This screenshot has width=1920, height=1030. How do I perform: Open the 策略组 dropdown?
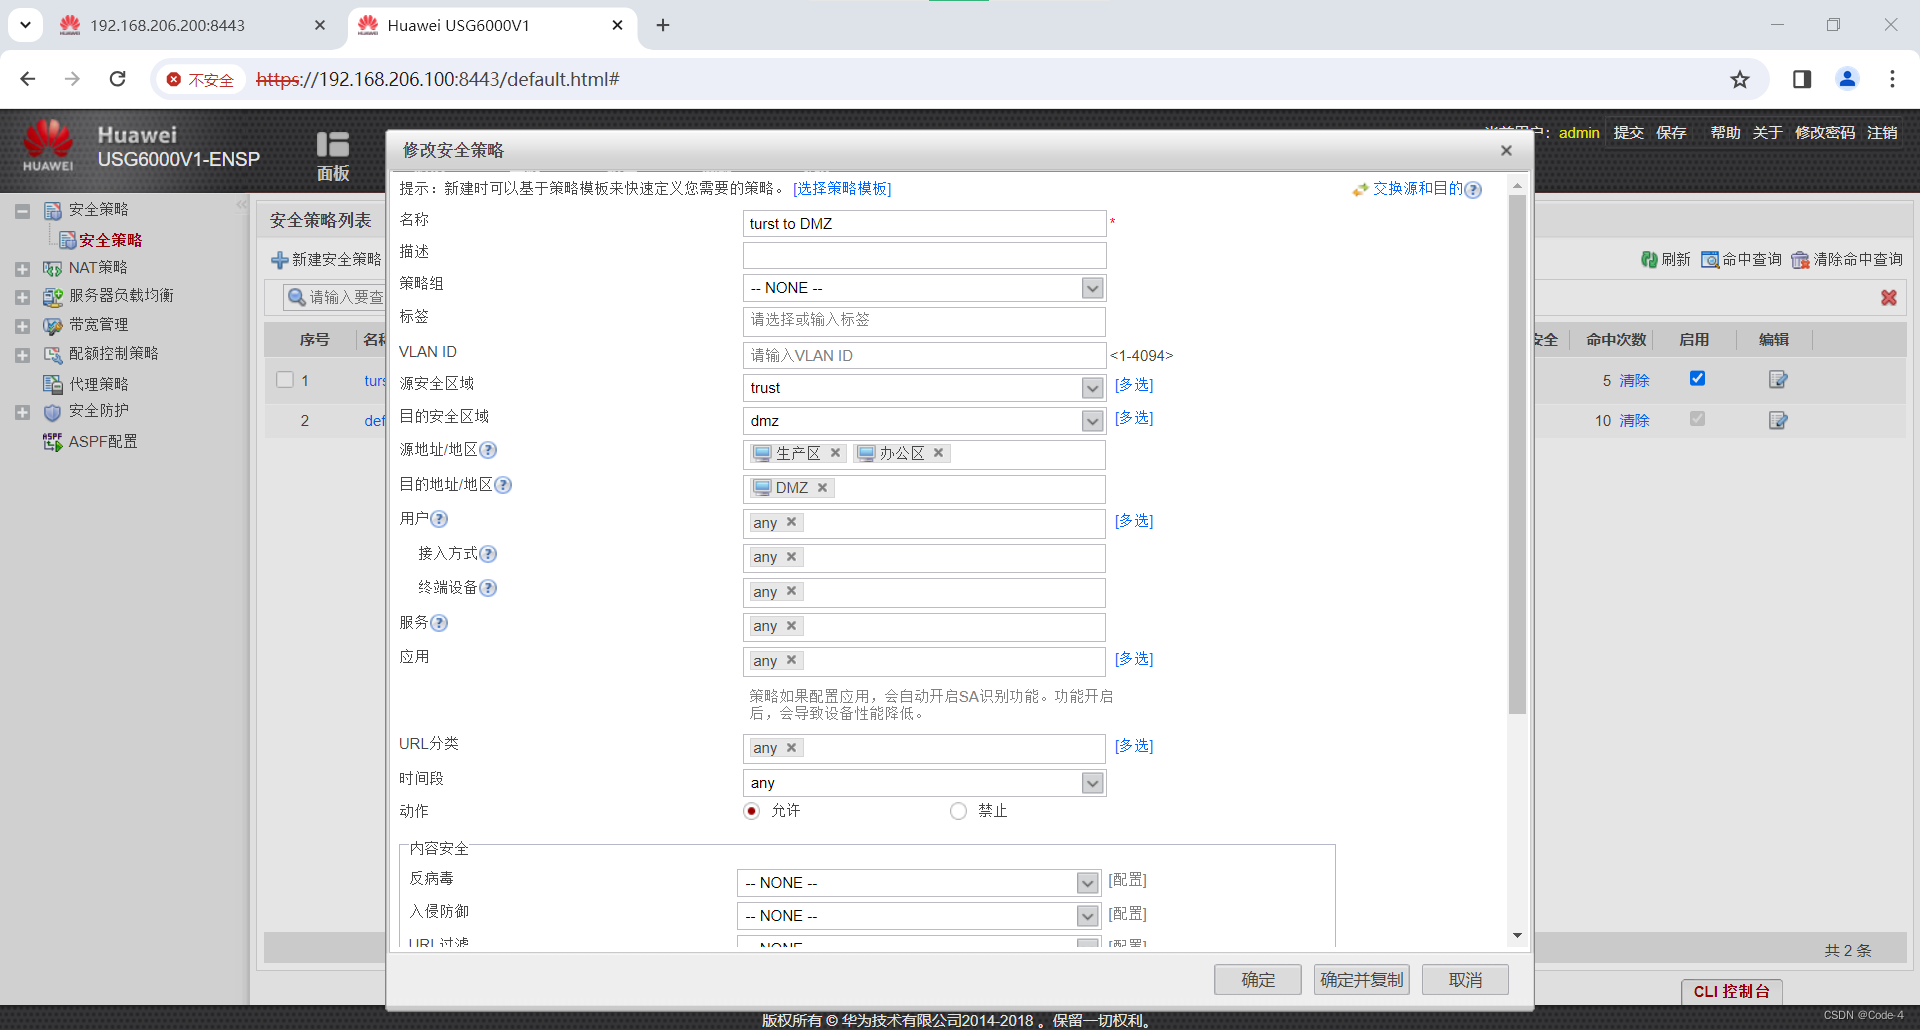point(1093,288)
